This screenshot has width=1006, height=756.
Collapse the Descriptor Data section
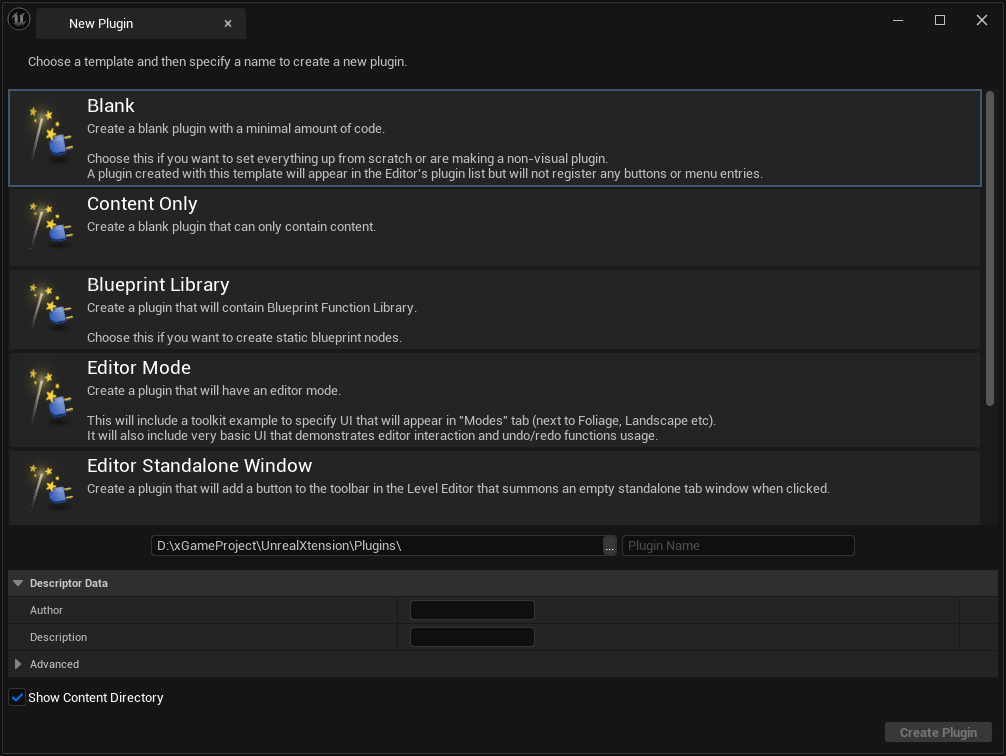click(18, 583)
